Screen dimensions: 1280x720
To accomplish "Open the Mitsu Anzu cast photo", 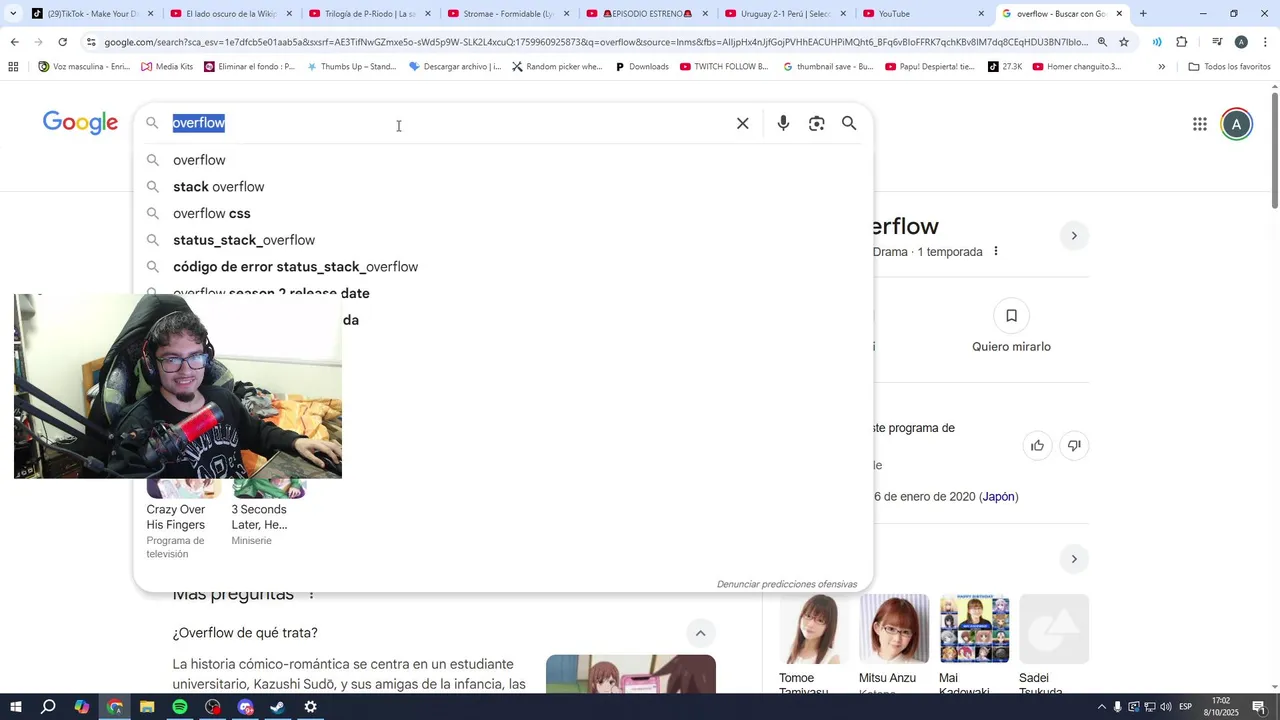I will (894, 629).
